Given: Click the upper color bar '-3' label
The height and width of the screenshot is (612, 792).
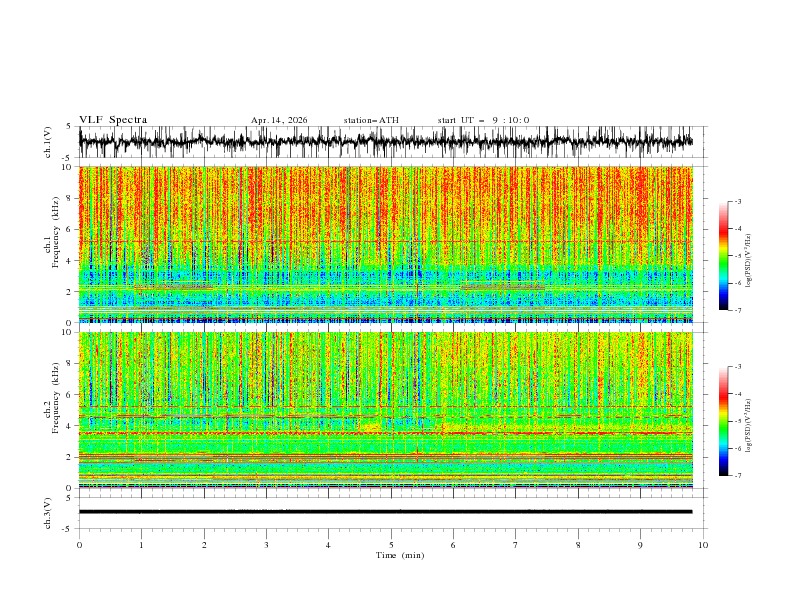Looking at the screenshot, I should pyautogui.click(x=737, y=201).
